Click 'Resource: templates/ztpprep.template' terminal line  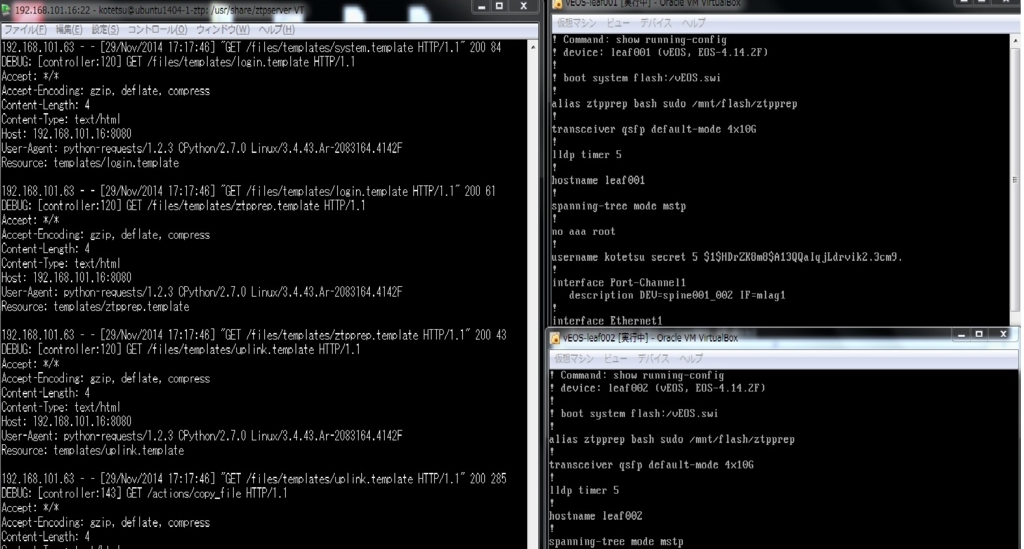click(x=95, y=306)
